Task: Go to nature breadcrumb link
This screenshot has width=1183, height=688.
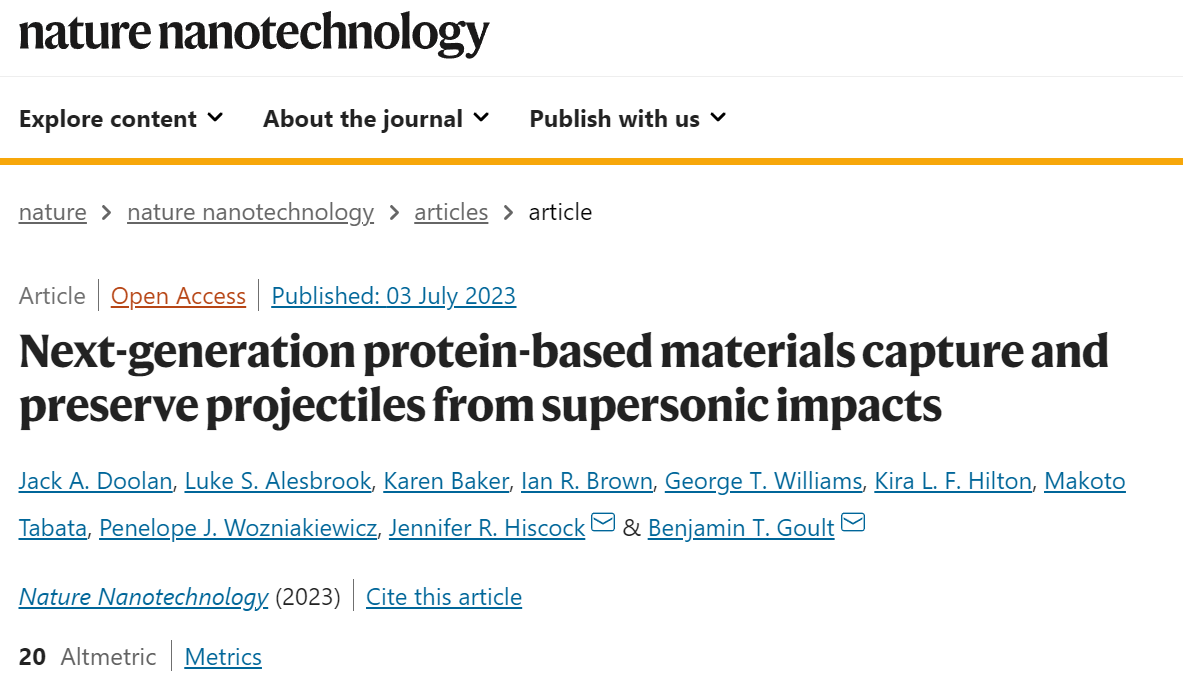Action: coord(53,212)
